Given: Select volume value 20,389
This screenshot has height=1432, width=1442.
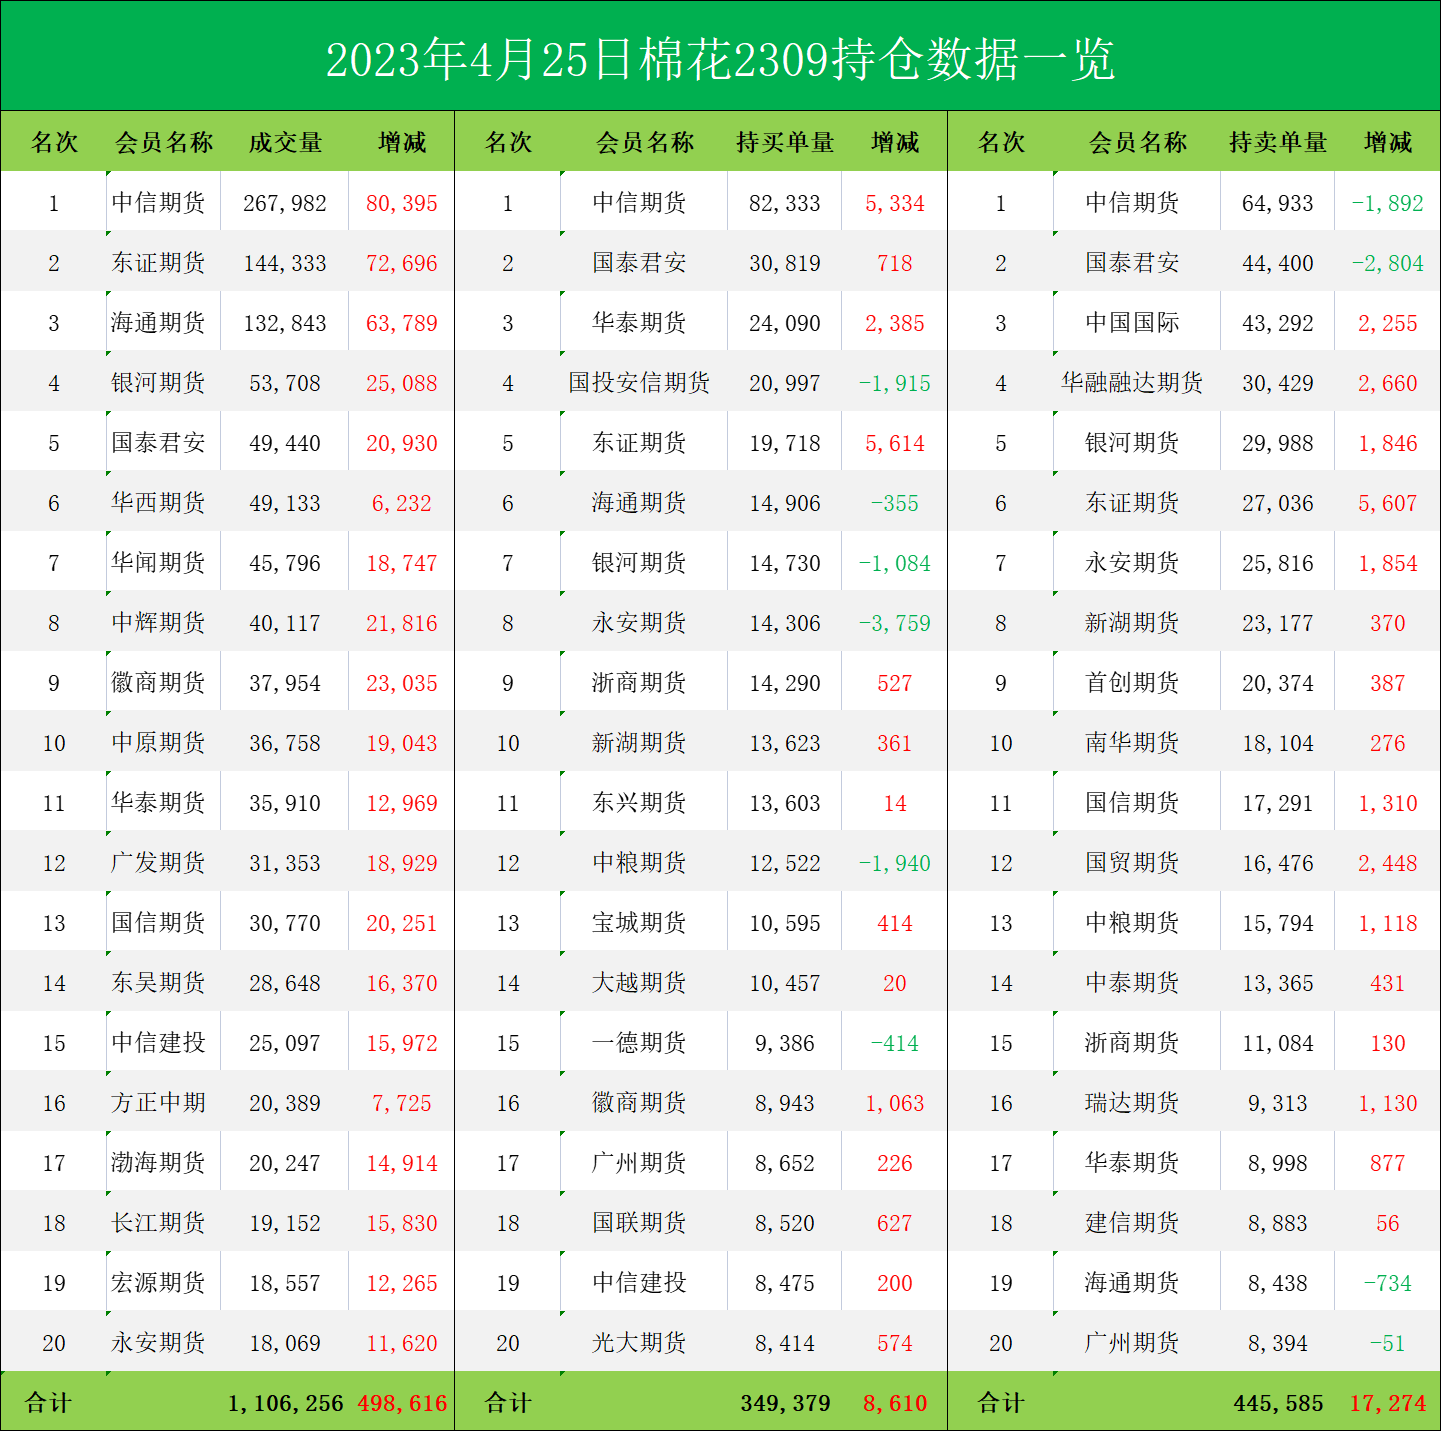Looking at the screenshot, I should click(285, 1103).
